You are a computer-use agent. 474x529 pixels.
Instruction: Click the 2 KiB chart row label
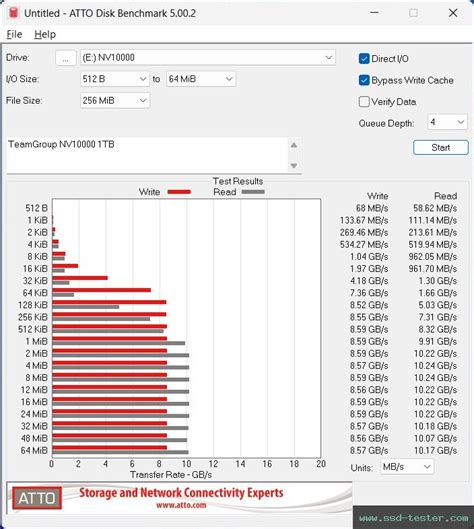pyautogui.click(x=37, y=232)
